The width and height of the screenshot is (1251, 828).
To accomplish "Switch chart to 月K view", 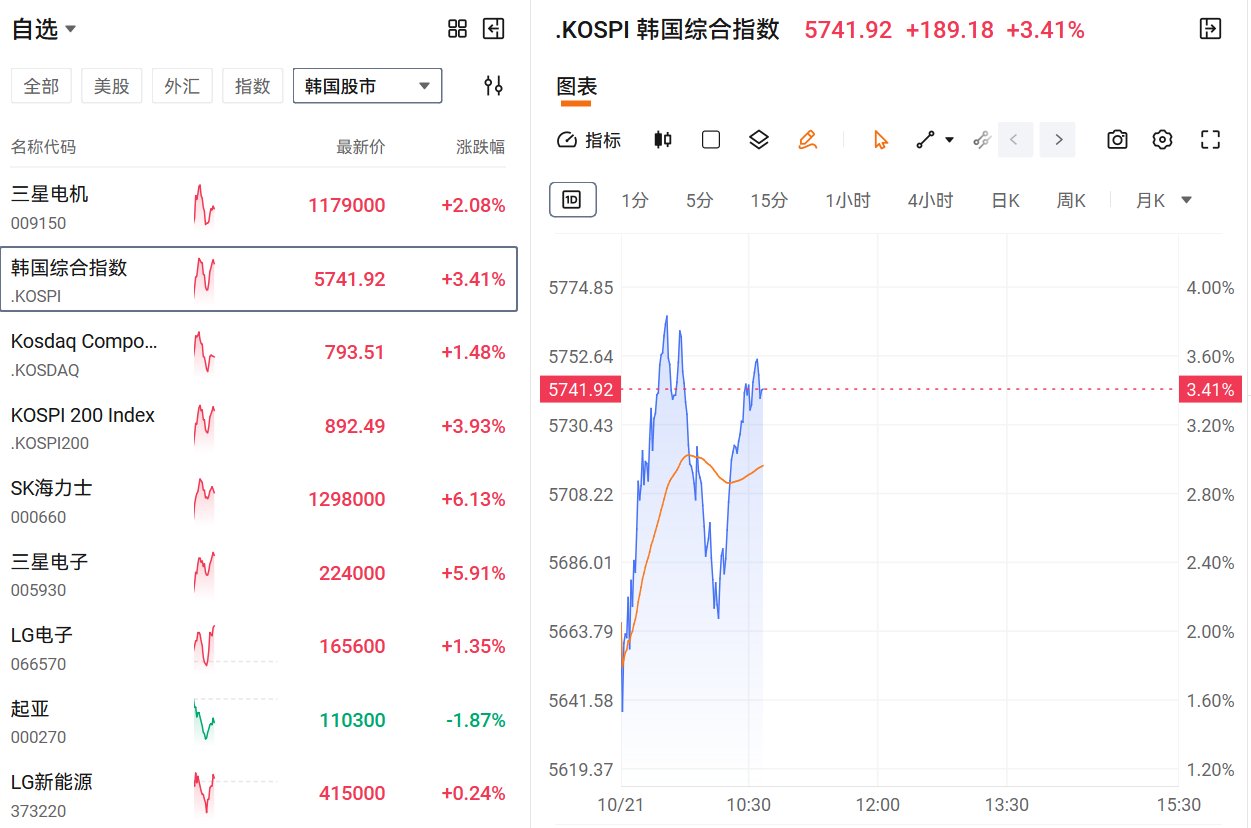I will coord(1150,200).
